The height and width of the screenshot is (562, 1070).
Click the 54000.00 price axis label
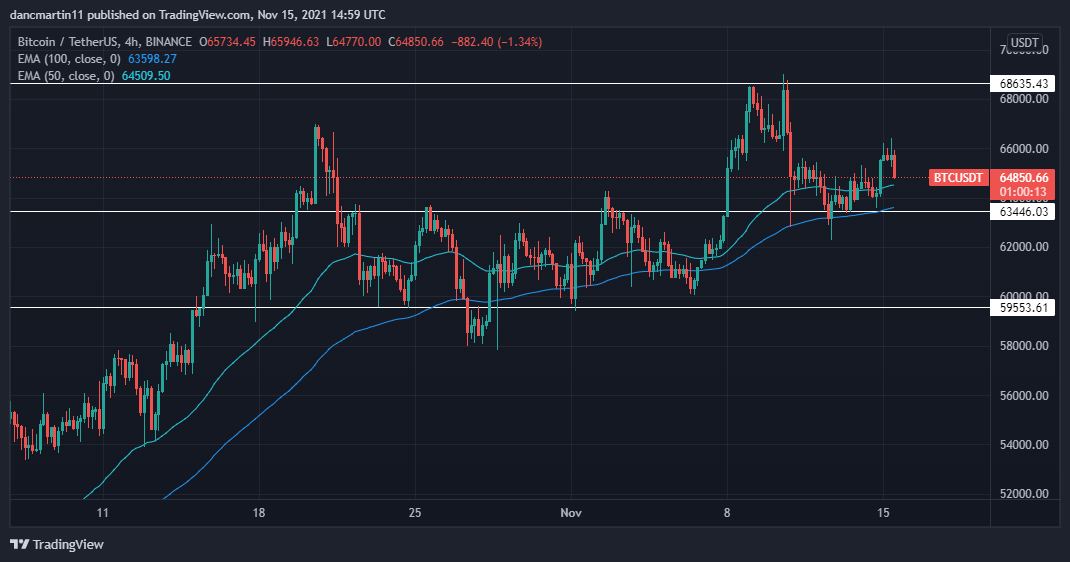[1024, 445]
